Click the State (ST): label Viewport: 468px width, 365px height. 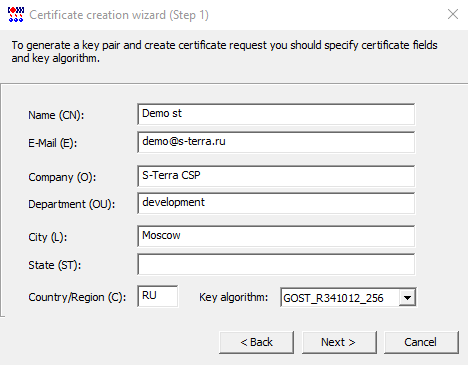click(x=54, y=265)
